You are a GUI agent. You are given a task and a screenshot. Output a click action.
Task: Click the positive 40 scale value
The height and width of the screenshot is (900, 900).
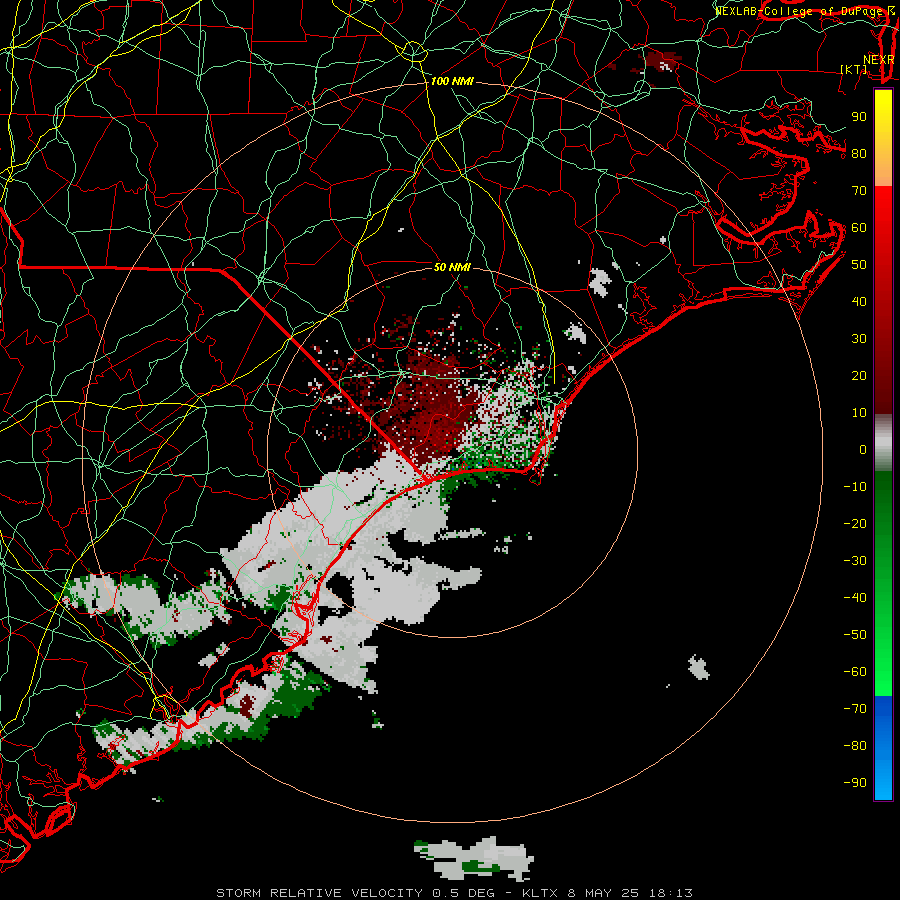[859, 301]
